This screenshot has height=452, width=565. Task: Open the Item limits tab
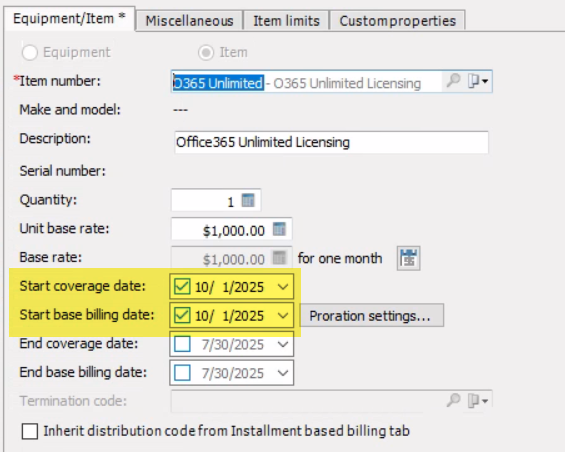[x=286, y=21]
